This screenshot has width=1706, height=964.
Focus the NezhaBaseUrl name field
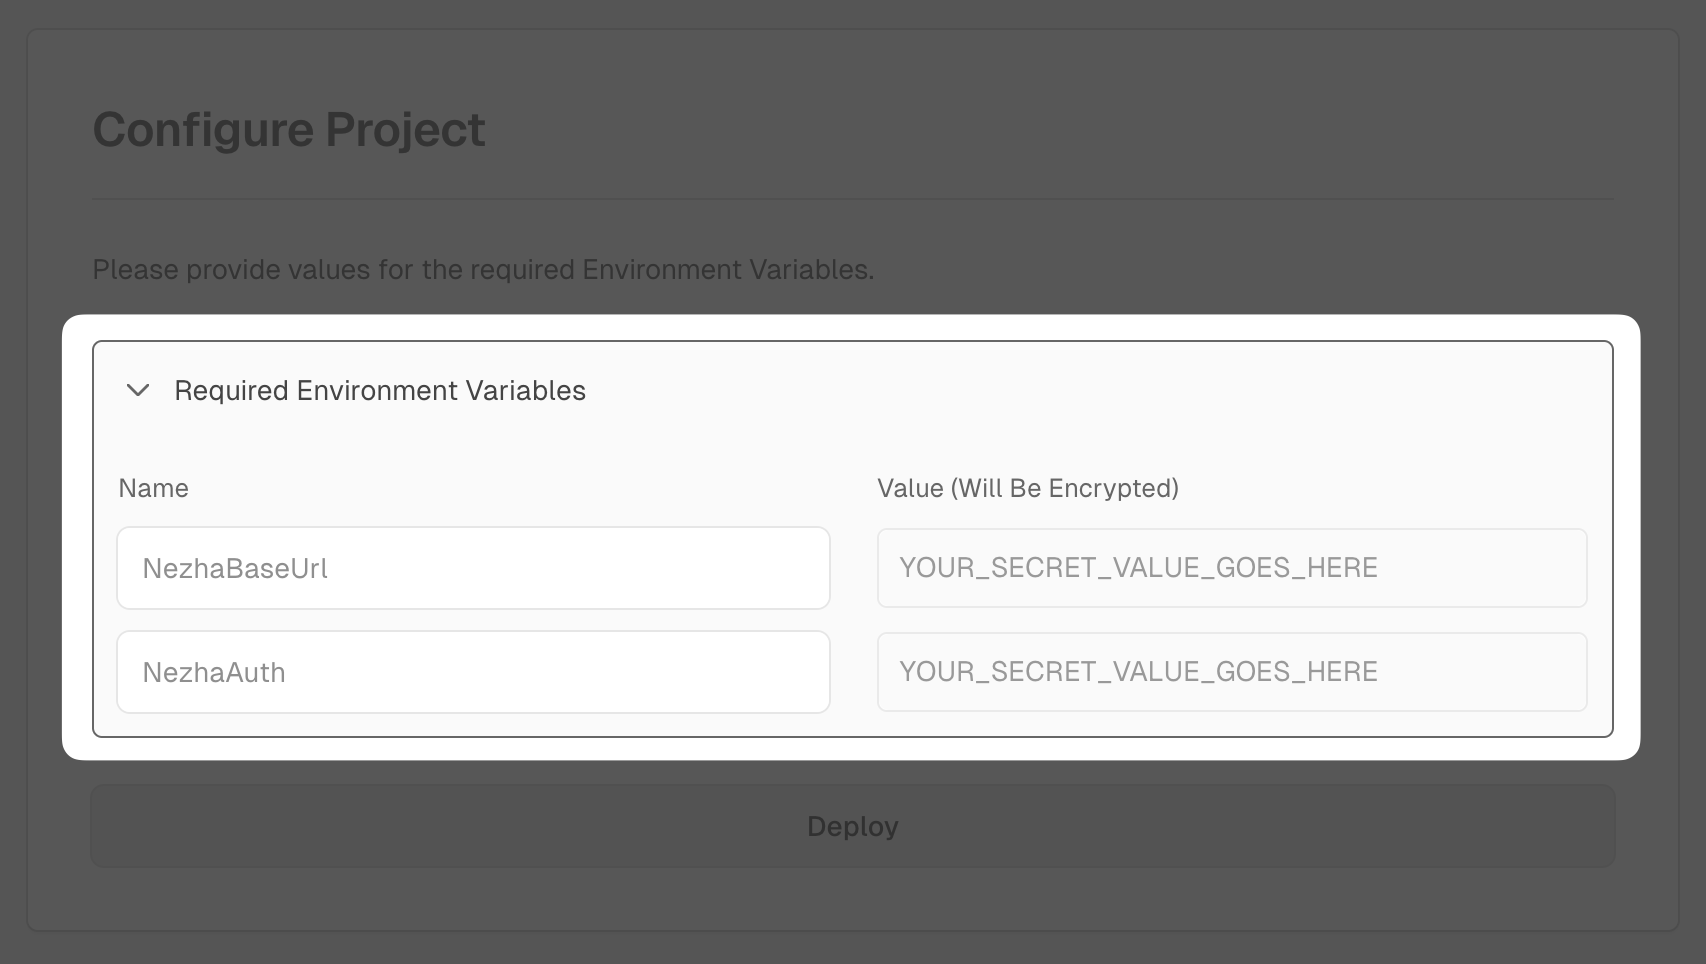(x=473, y=568)
